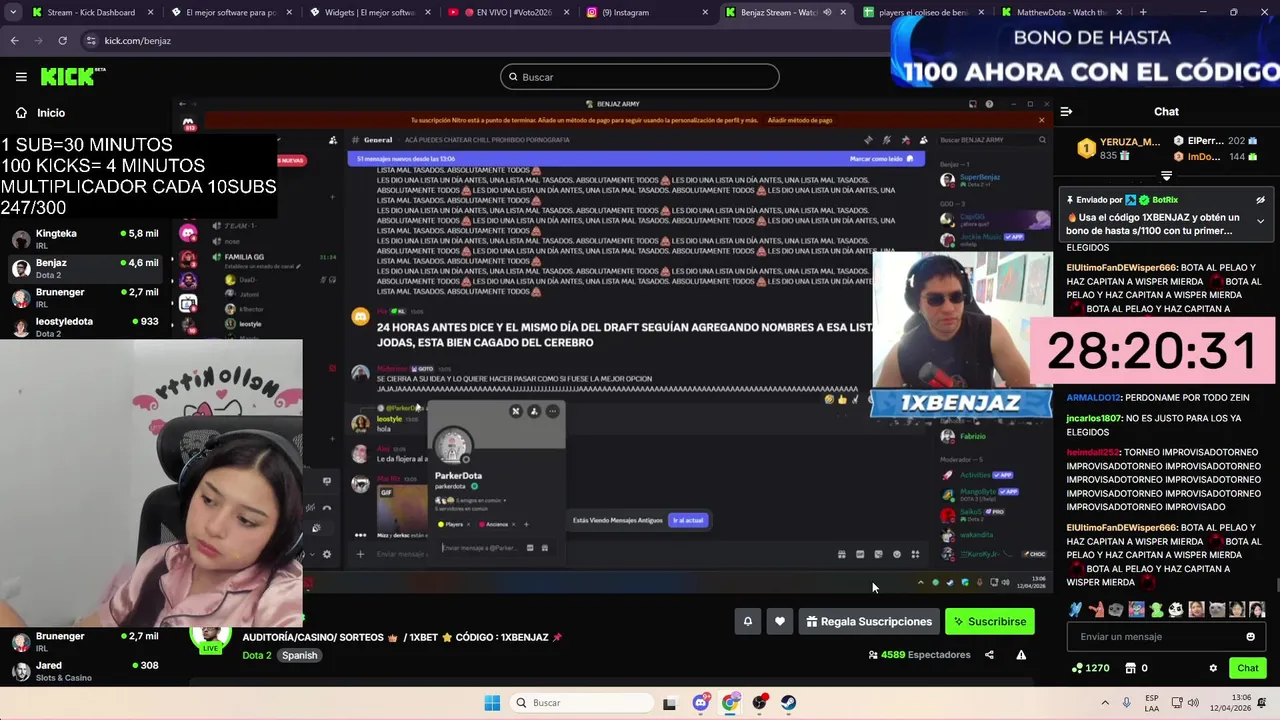Open the channel points shop icon
The height and width of the screenshot is (720, 1280).
pos(1130,668)
